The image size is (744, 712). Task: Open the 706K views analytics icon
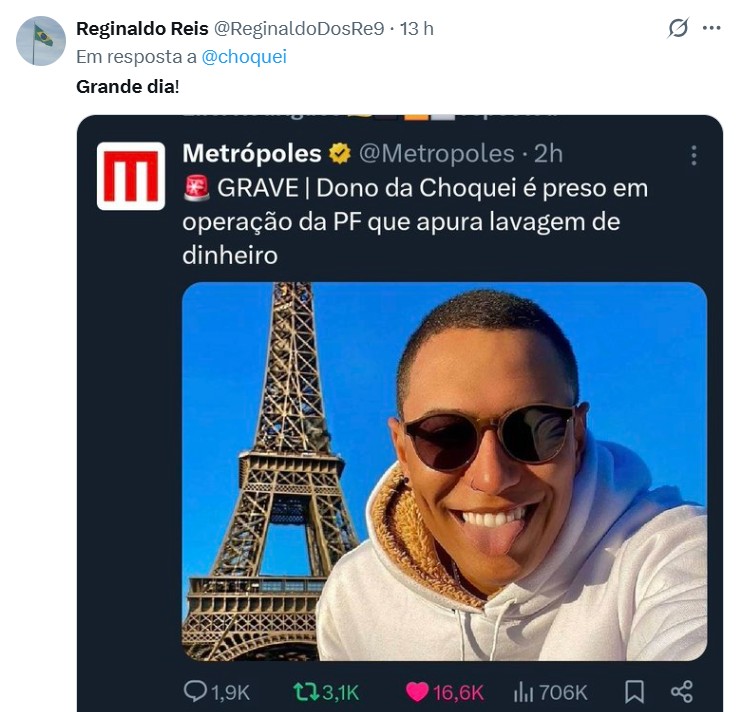(525, 691)
